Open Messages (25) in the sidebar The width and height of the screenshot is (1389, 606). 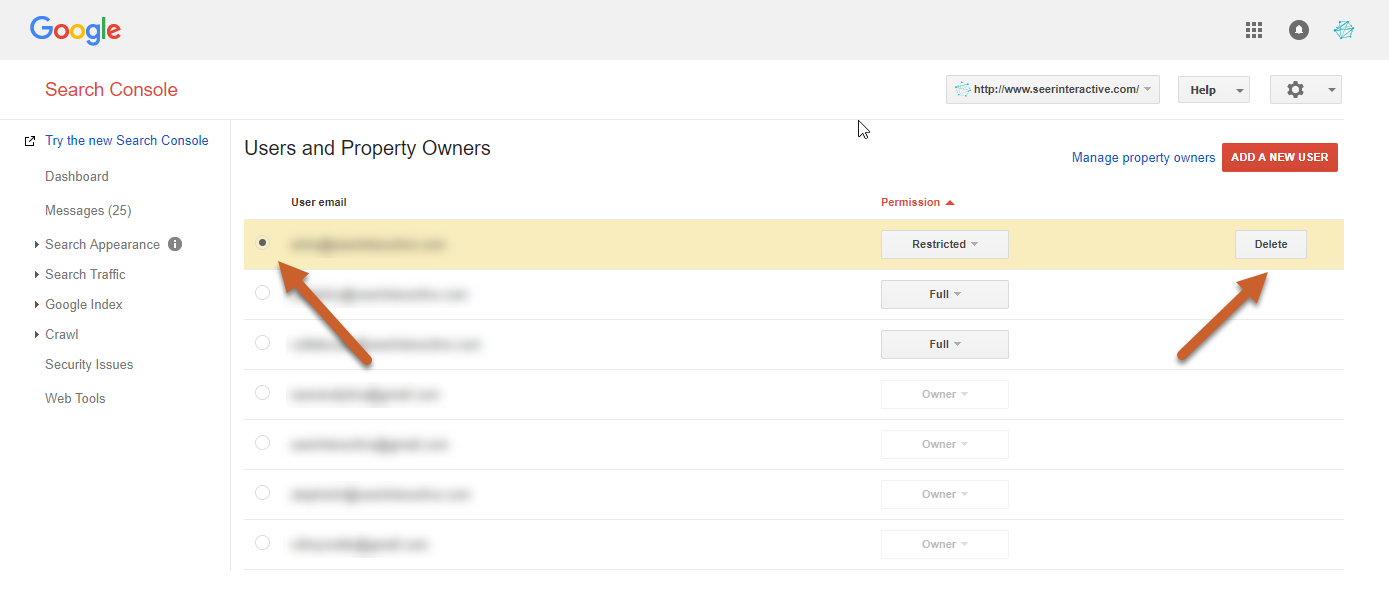pyautogui.click(x=88, y=210)
